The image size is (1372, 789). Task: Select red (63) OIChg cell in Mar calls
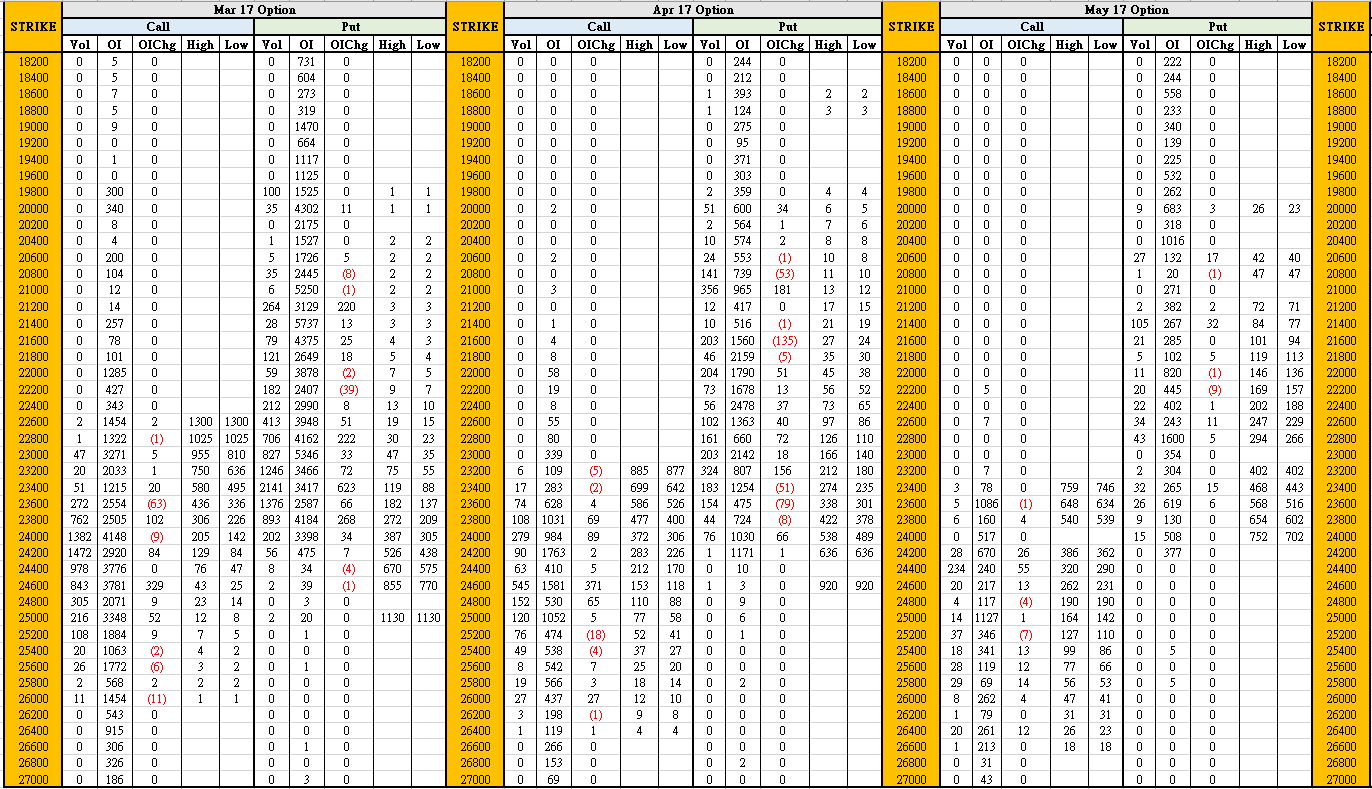click(155, 502)
